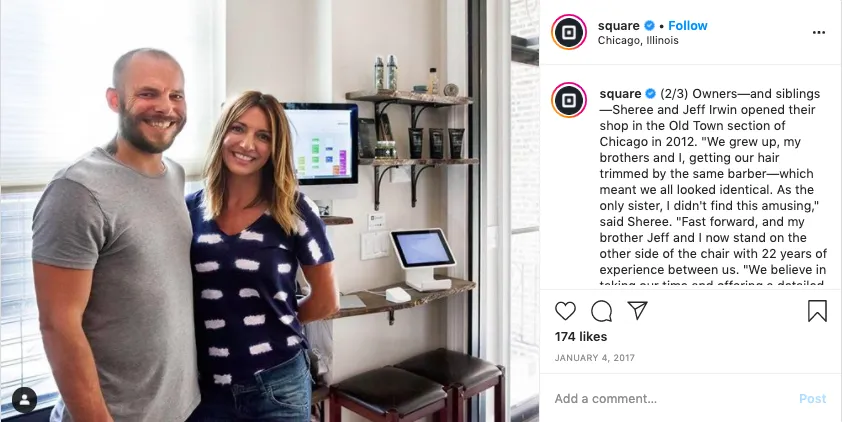Click the verified badge in header
Screen dimensions: 842x422
649,25
